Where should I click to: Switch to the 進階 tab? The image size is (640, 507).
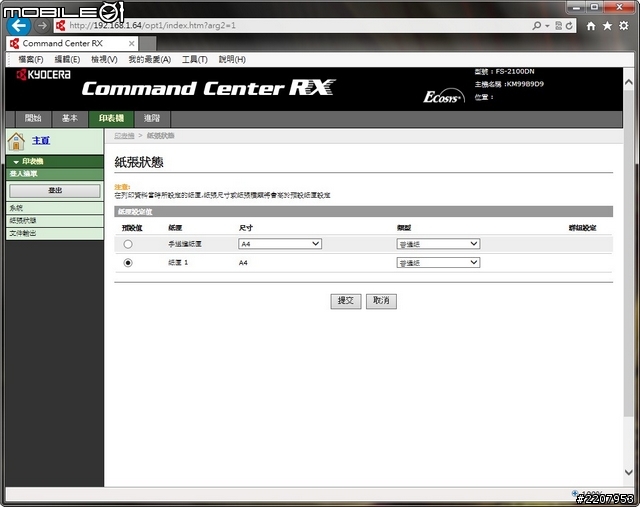pyautogui.click(x=152, y=118)
